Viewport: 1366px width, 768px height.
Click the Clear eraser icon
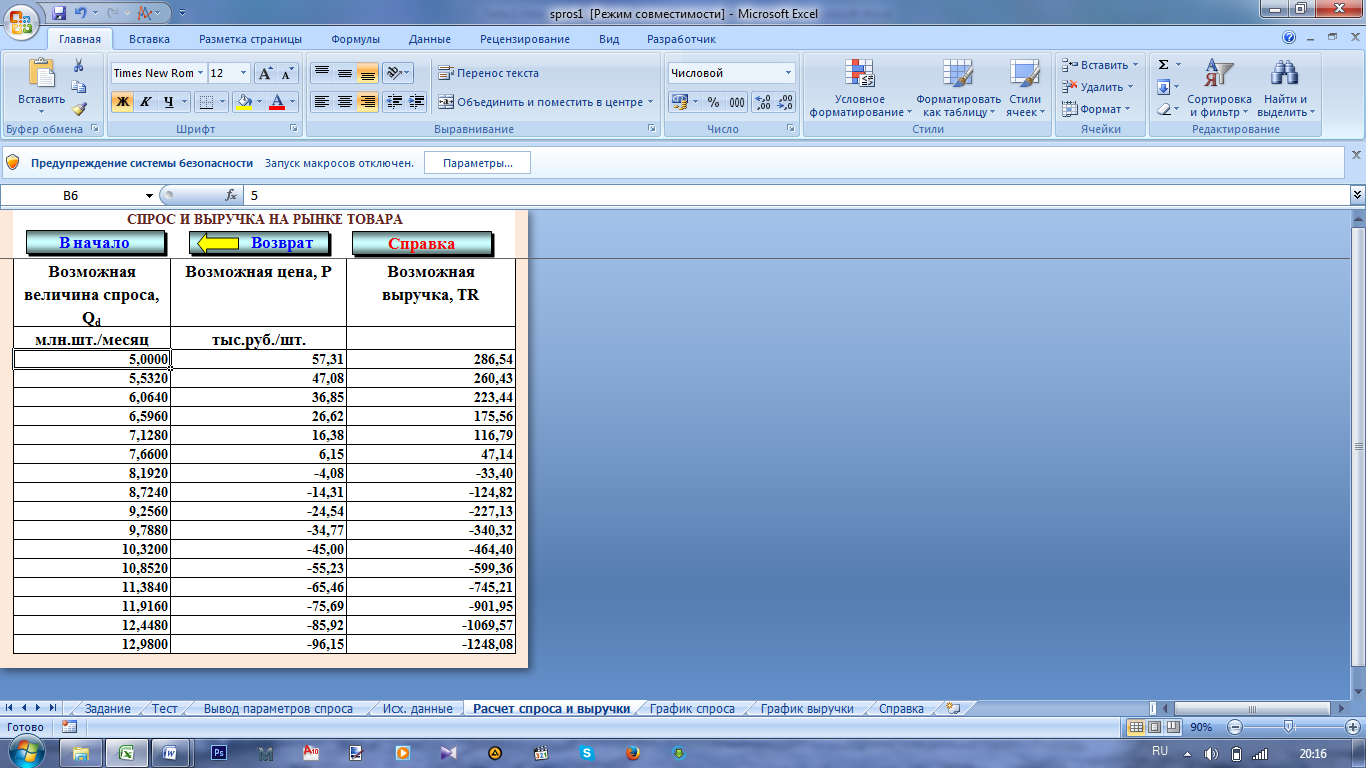click(x=1163, y=109)
